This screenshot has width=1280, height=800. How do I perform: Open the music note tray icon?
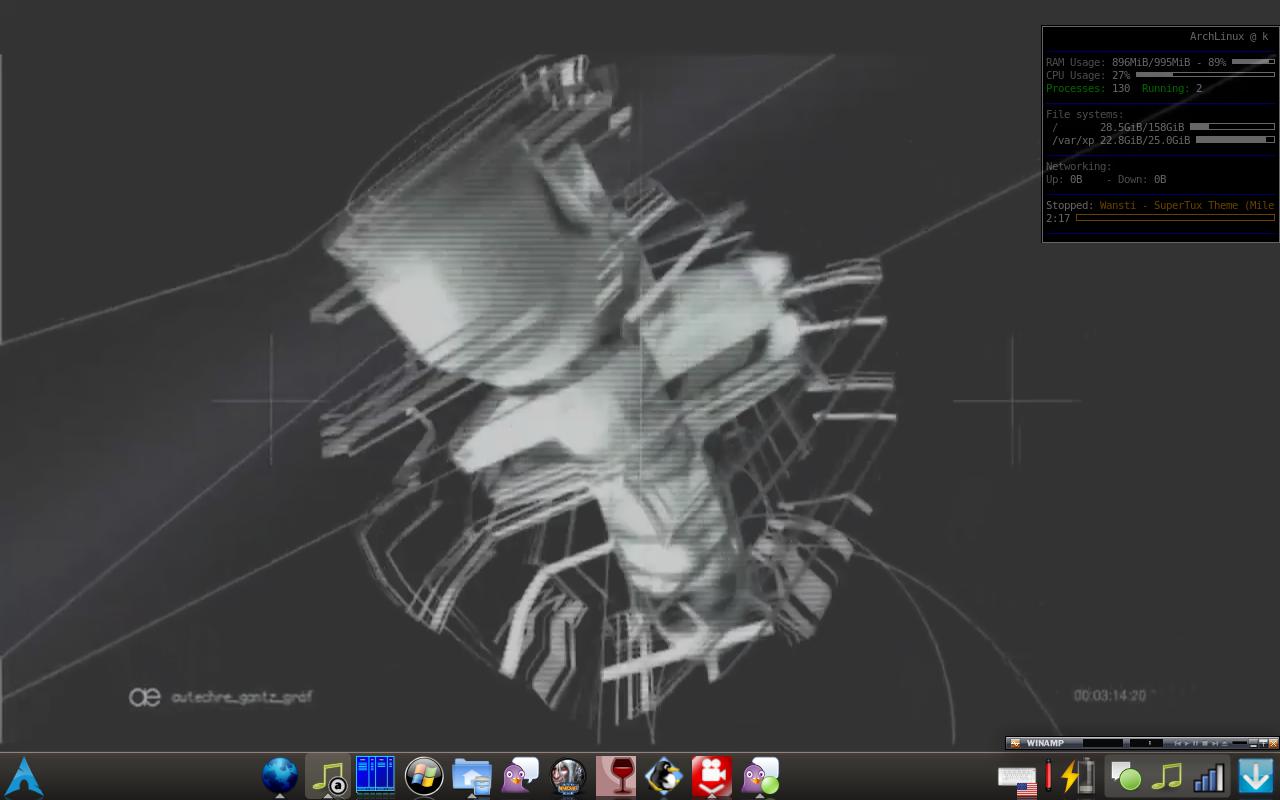(1167, 777)
